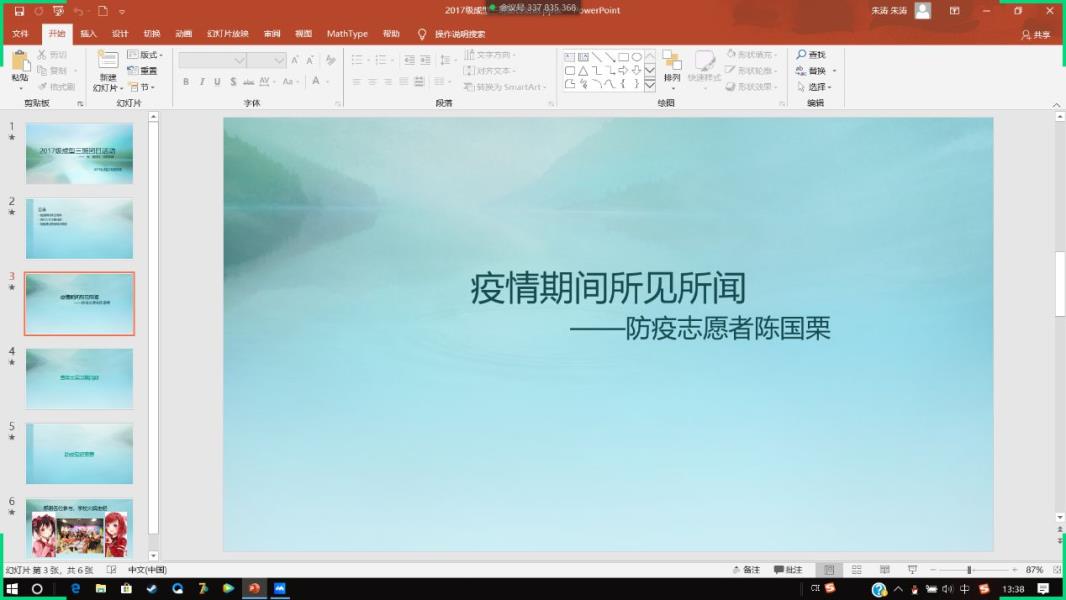Image resolution: width=1066 pixels, height=600 pixels.
Task: Switch to Normal view in status bar
Action: 829,569
